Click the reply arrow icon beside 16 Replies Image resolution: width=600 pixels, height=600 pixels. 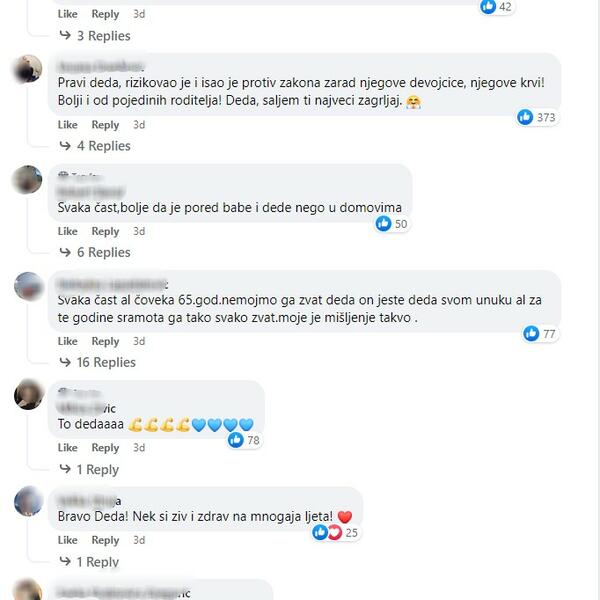coord(65,362)
